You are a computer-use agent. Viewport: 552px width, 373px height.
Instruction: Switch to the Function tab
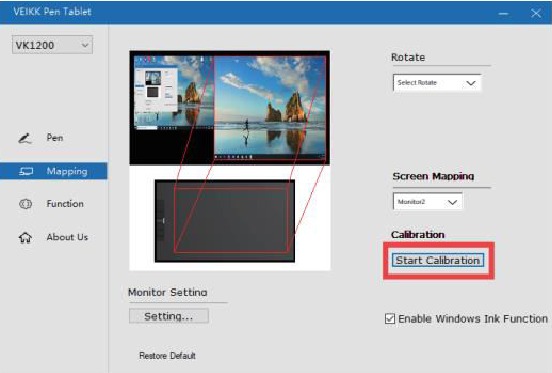pyautogui.click(x=65, y=204)
